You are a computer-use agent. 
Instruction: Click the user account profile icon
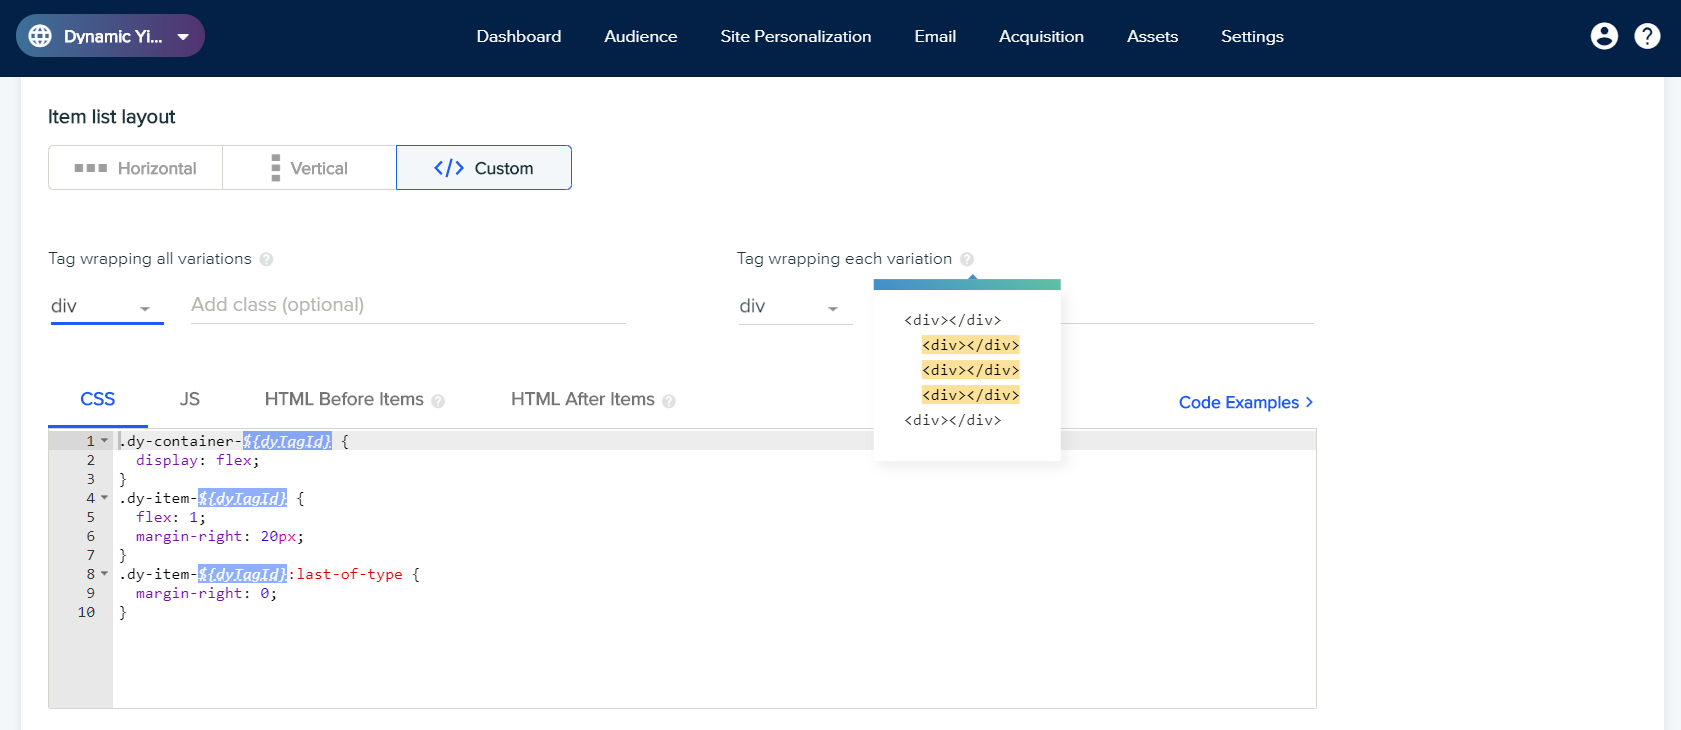click(1604, 36)
